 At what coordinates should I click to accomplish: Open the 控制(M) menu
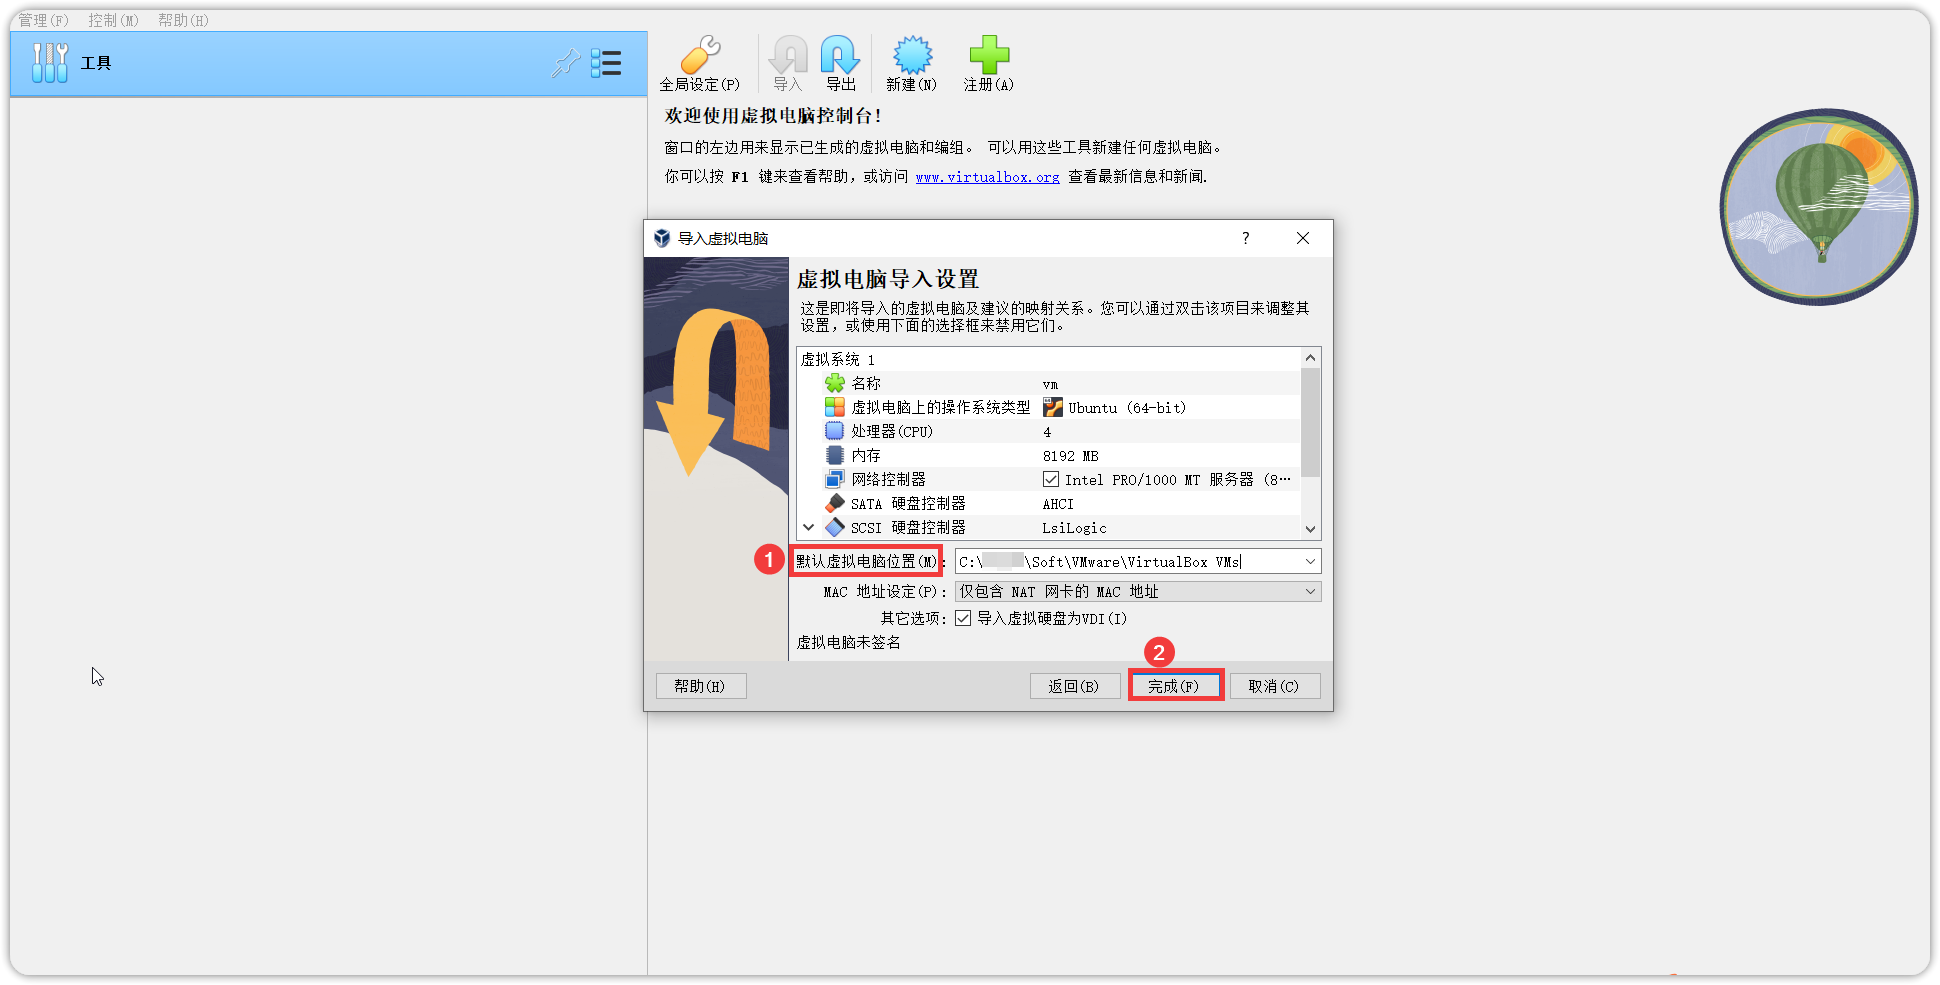[114, 20]
